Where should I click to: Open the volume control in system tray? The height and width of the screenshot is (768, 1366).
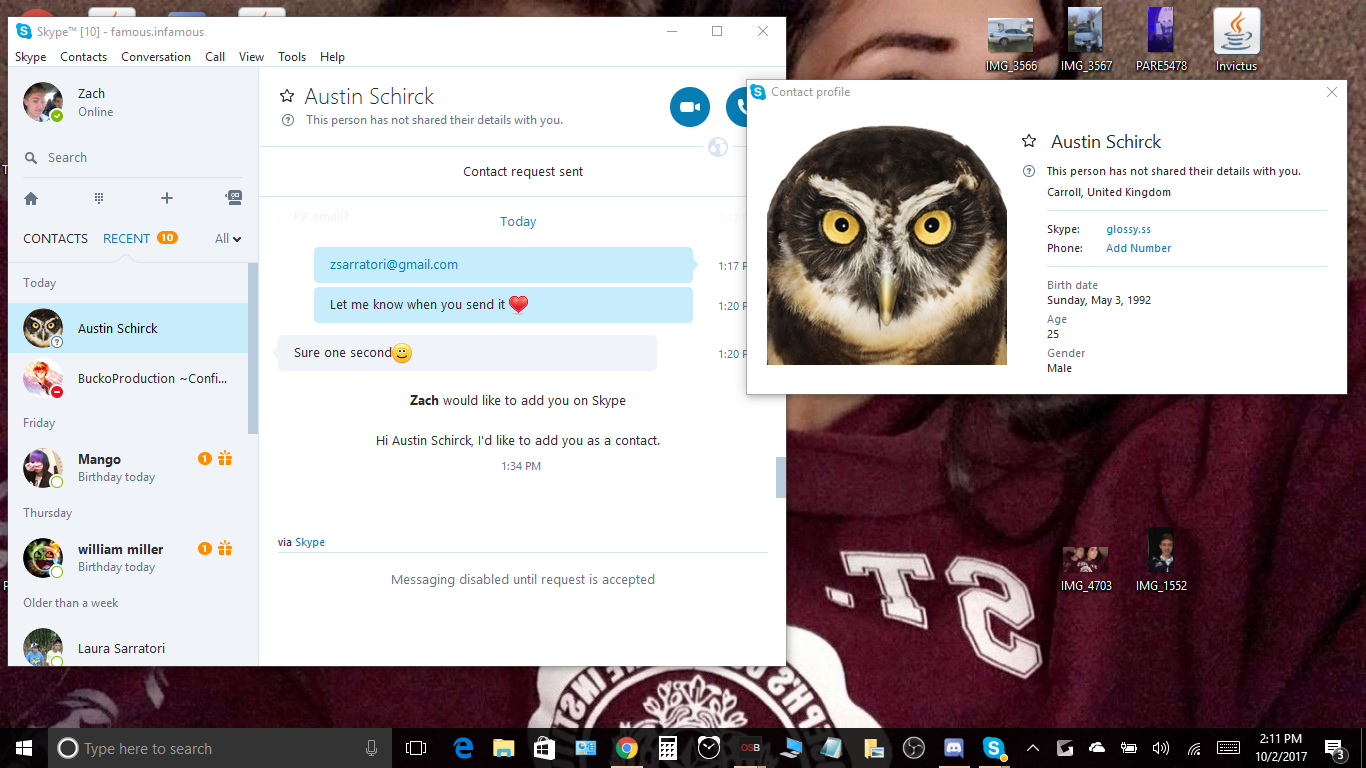(1161, 748)
